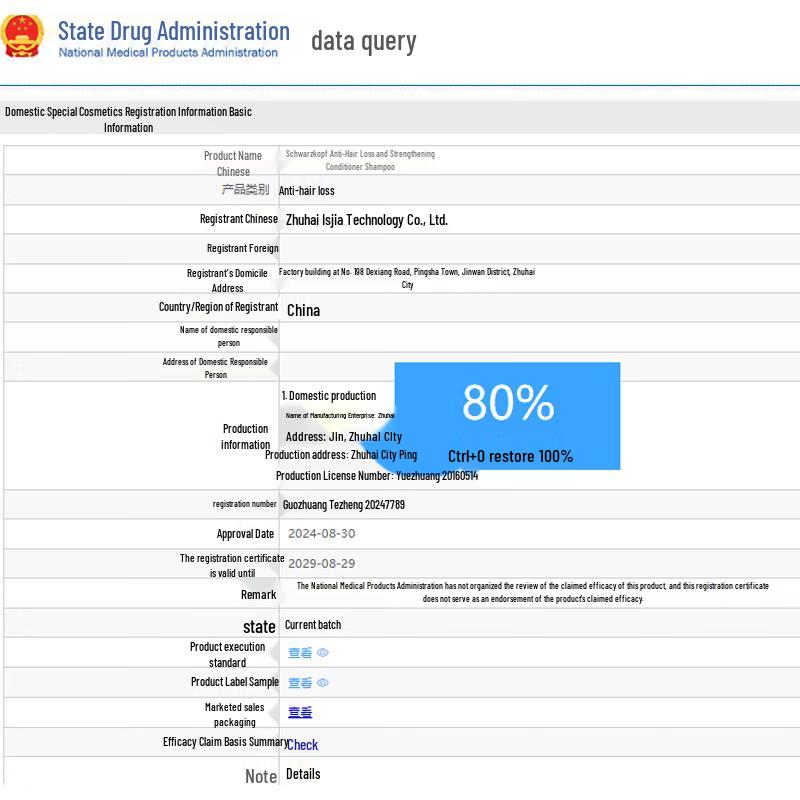Click 'Domestic Special Cosmetics Registration Information' heading

point(128,119)
